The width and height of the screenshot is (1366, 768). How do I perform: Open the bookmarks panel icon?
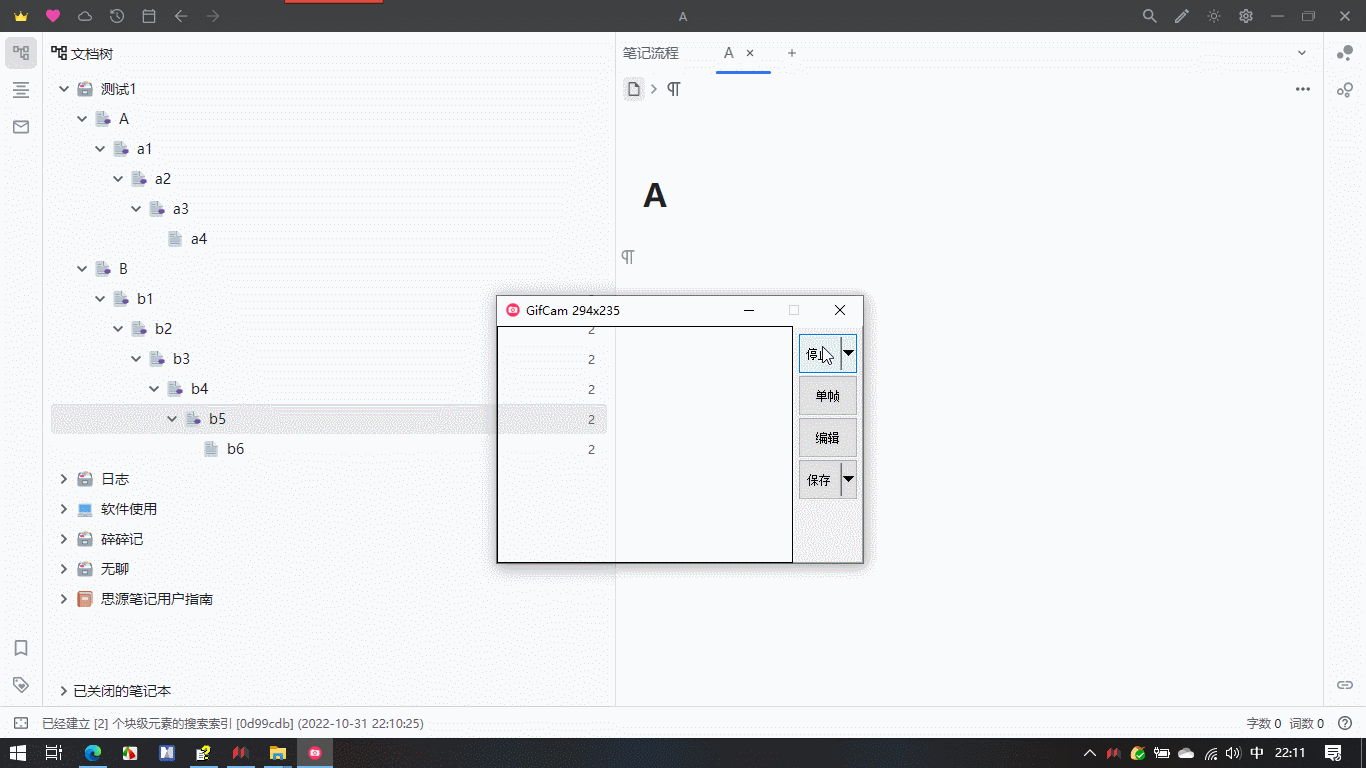point(21,648)
